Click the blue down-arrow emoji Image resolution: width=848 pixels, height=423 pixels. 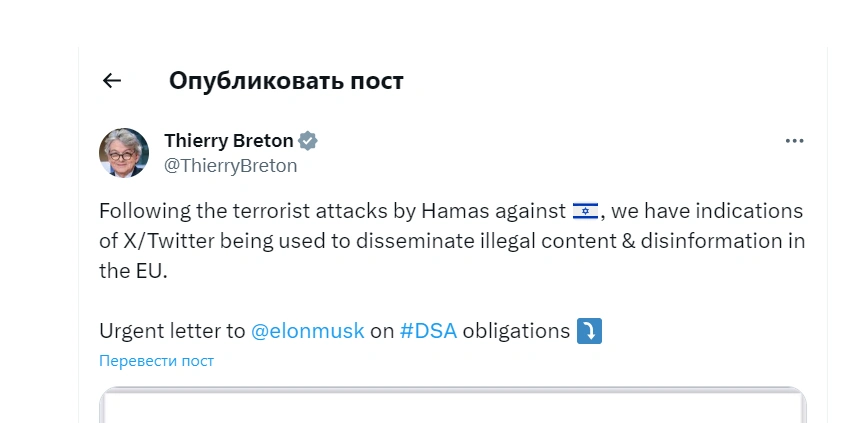click(x=589, y=331)
